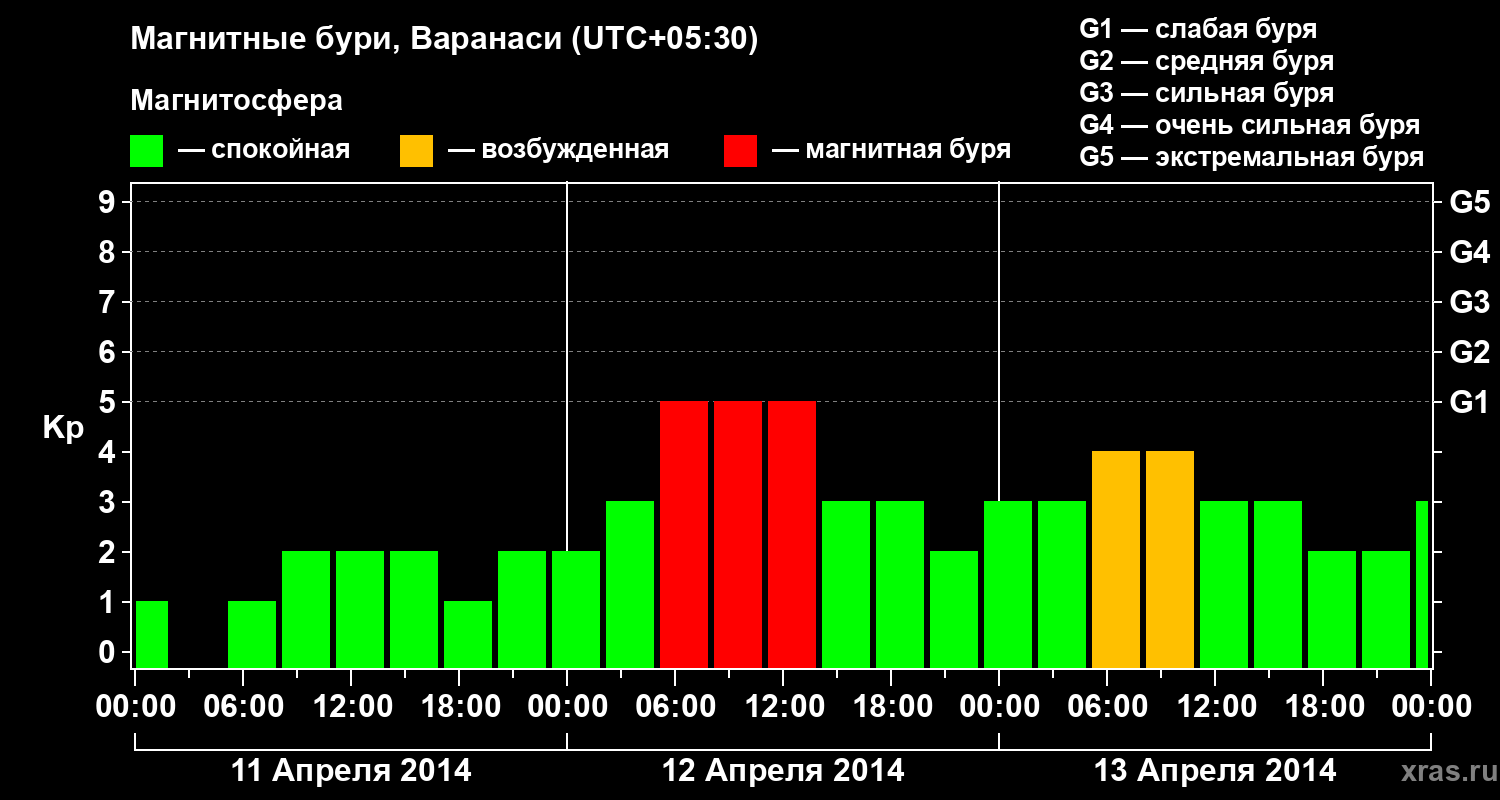Image resolution: width=1500 pixels, height=800 pixels.
Task: Click the 'G4' right-axis storm level label
Action: point(1469,252)
